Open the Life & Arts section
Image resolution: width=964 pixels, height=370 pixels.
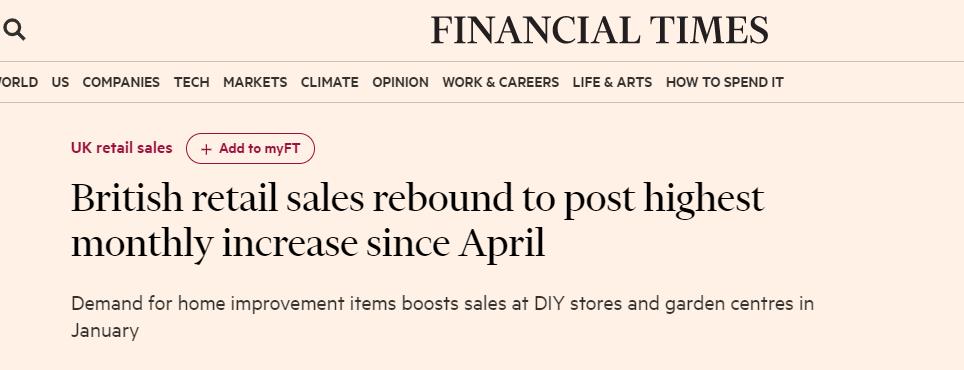coord(612,82)
